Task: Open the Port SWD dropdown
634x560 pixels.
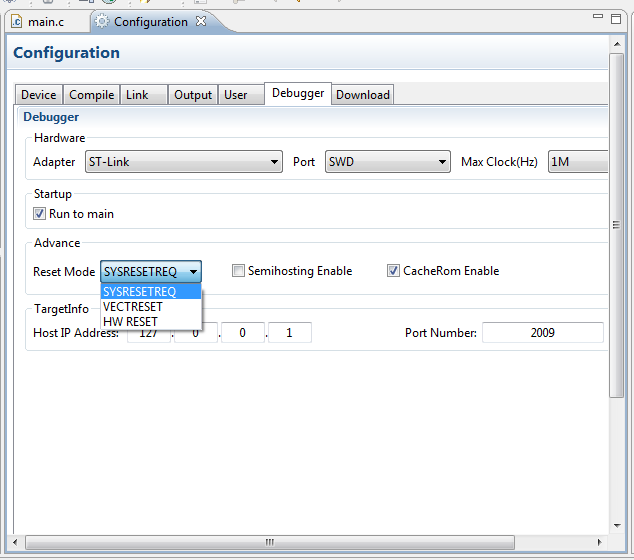Action: click(387, 162)
